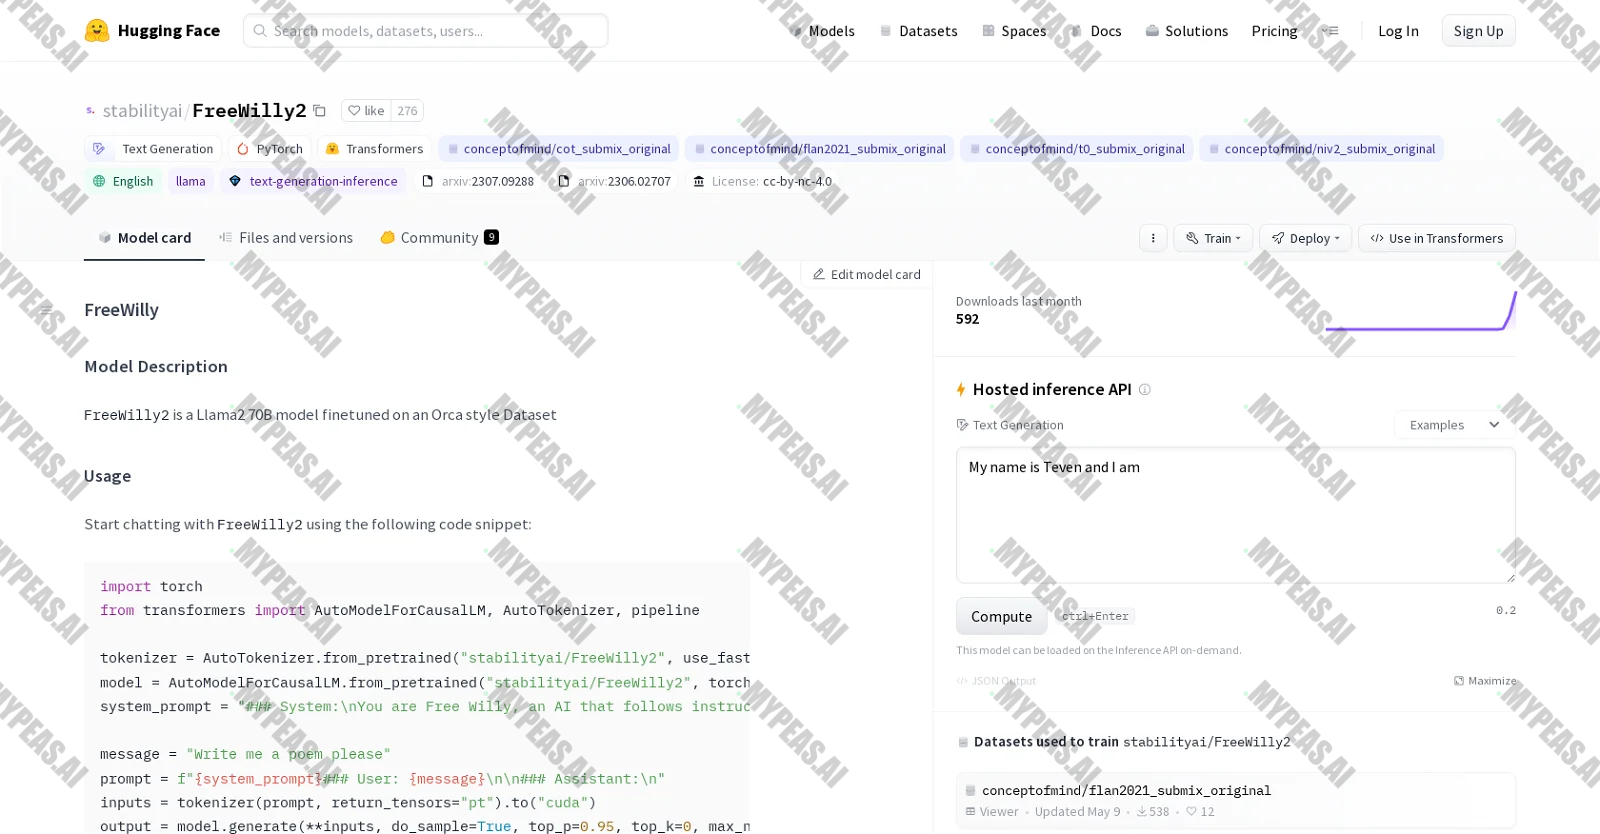Image resolution: width=1600 pixels, height=834 pixels.
Task: Click the heart like button
Action: (366, 111)
